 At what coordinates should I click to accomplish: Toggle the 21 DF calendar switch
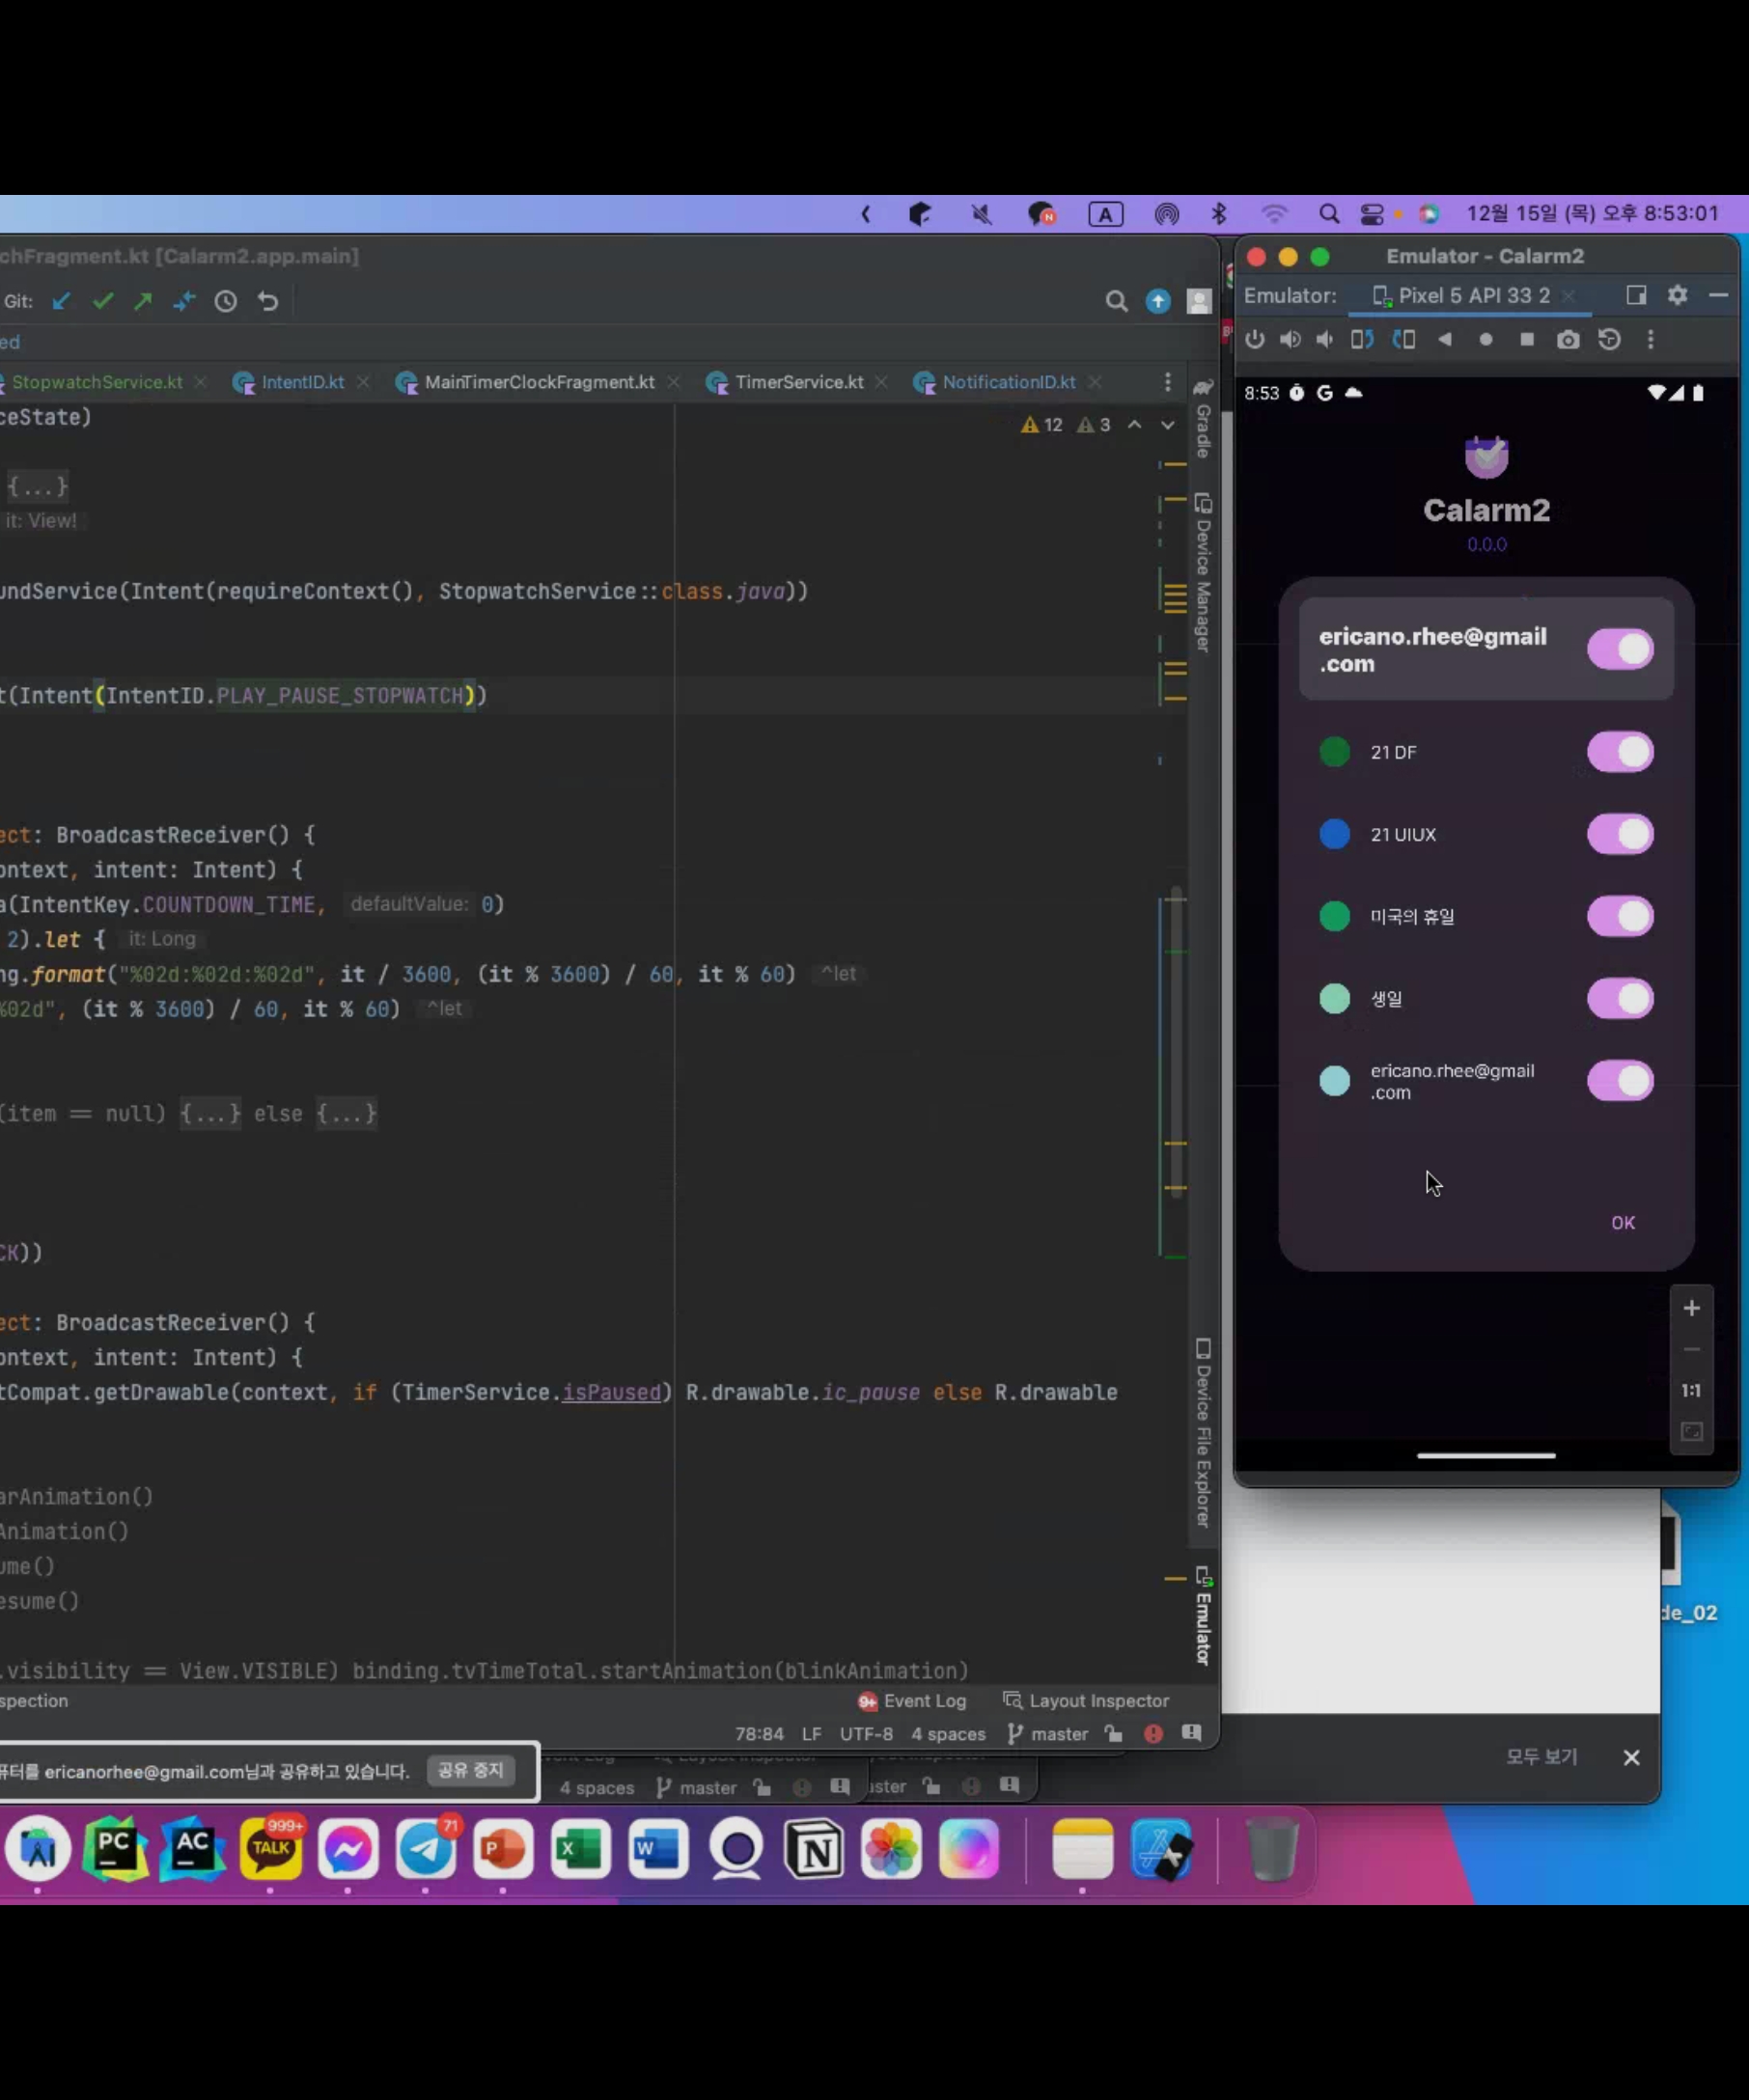point(1621,752)
